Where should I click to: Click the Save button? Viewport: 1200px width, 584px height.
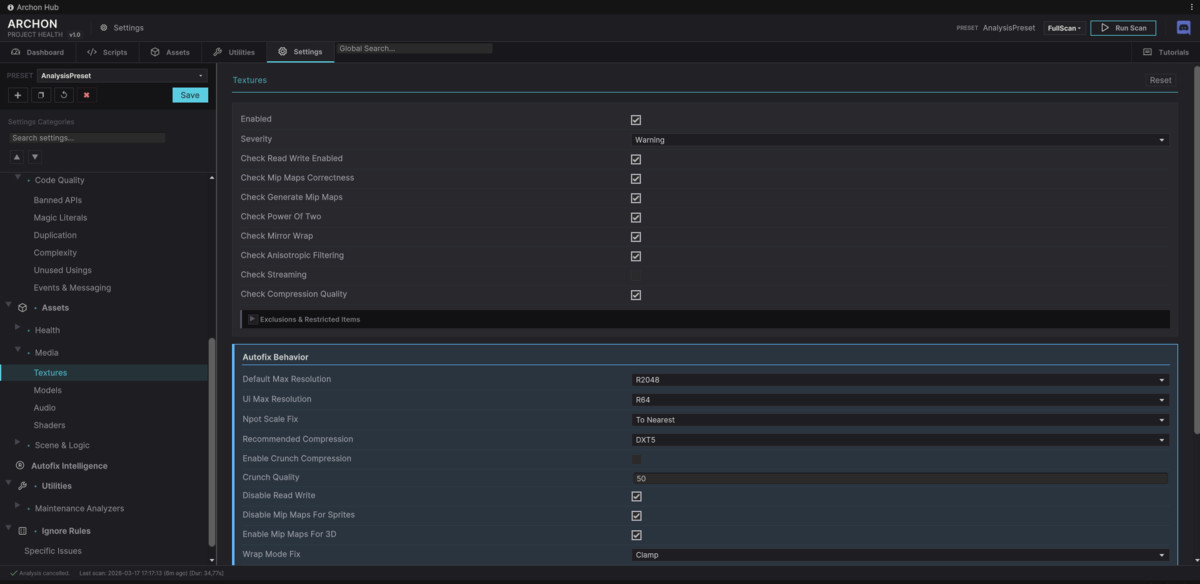click(x=190, y=95)
